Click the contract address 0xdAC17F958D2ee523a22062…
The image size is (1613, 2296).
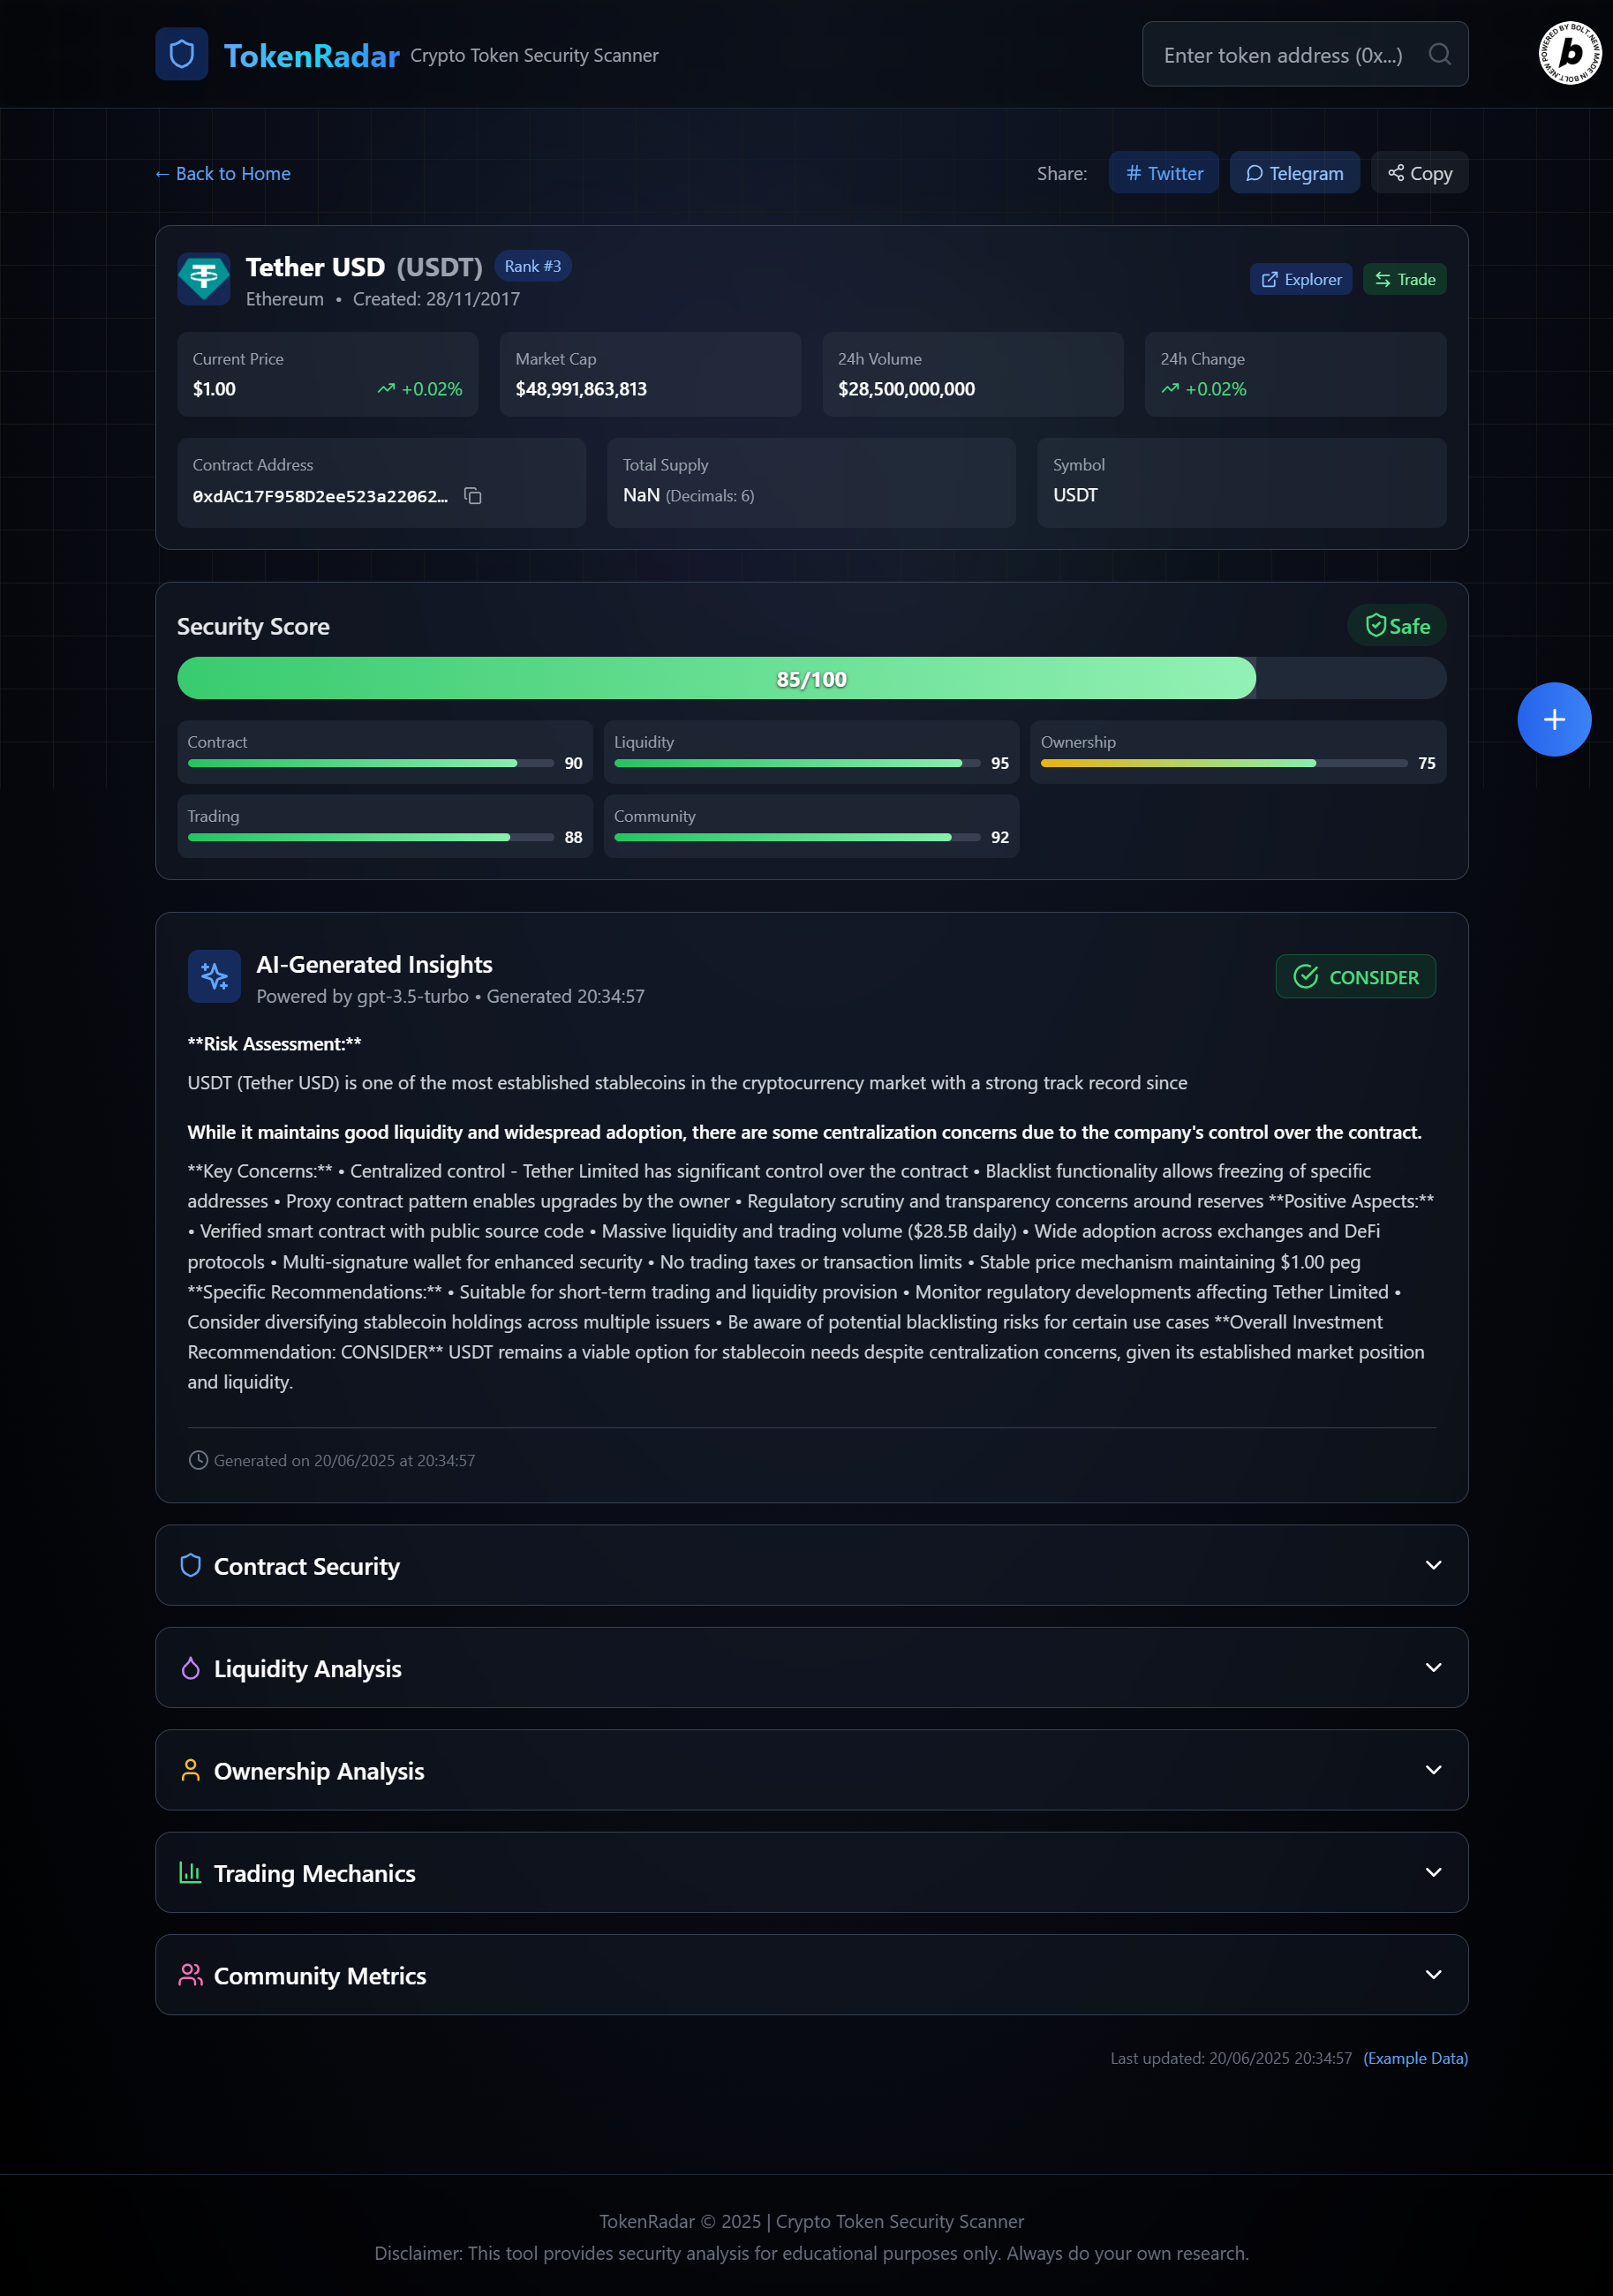pyautogui.click(x=320, y=496)
